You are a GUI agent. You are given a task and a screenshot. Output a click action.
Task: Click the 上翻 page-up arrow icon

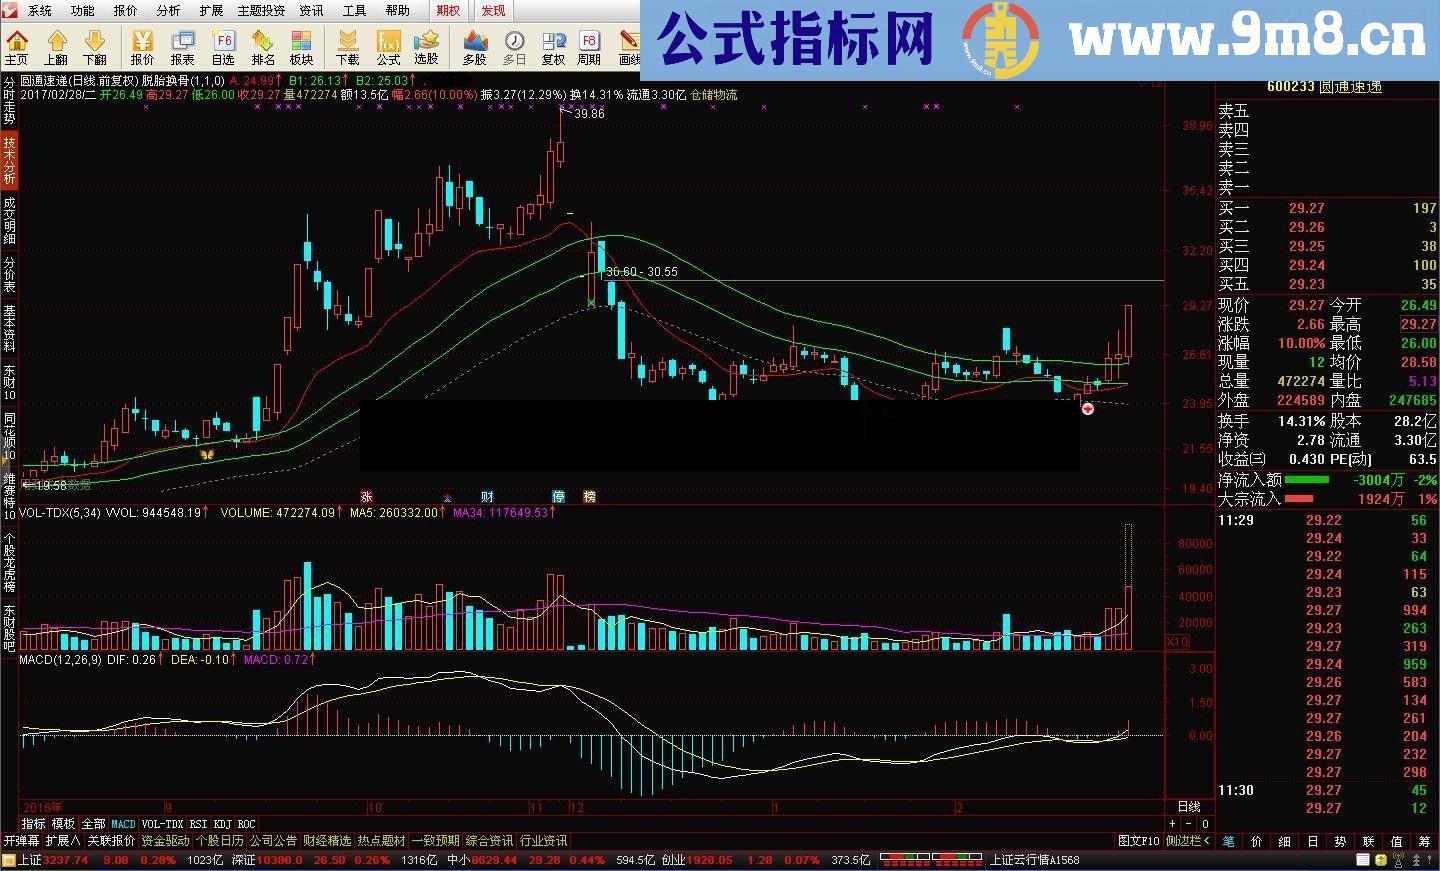pyautogui.click(x=56, y=46)
